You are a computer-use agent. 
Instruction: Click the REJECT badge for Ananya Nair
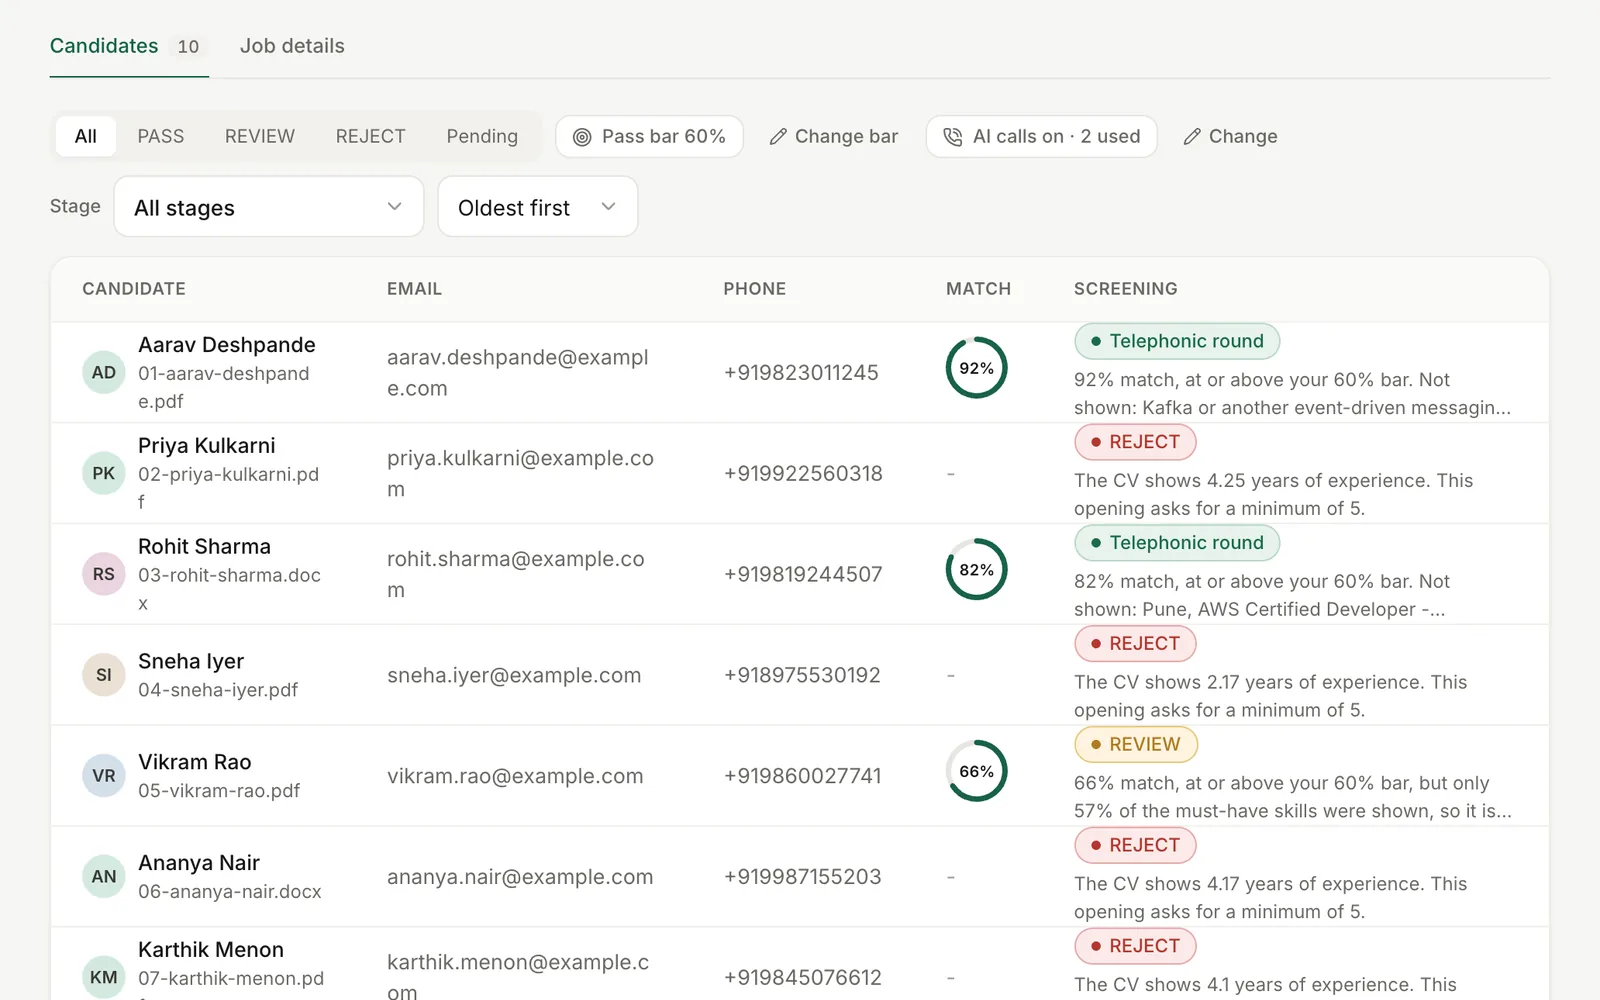click(x=1135, y=845)
